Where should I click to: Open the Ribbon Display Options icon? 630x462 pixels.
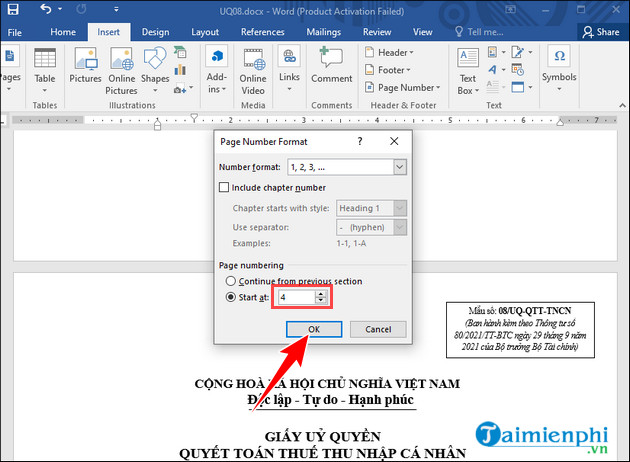(511, 10)
